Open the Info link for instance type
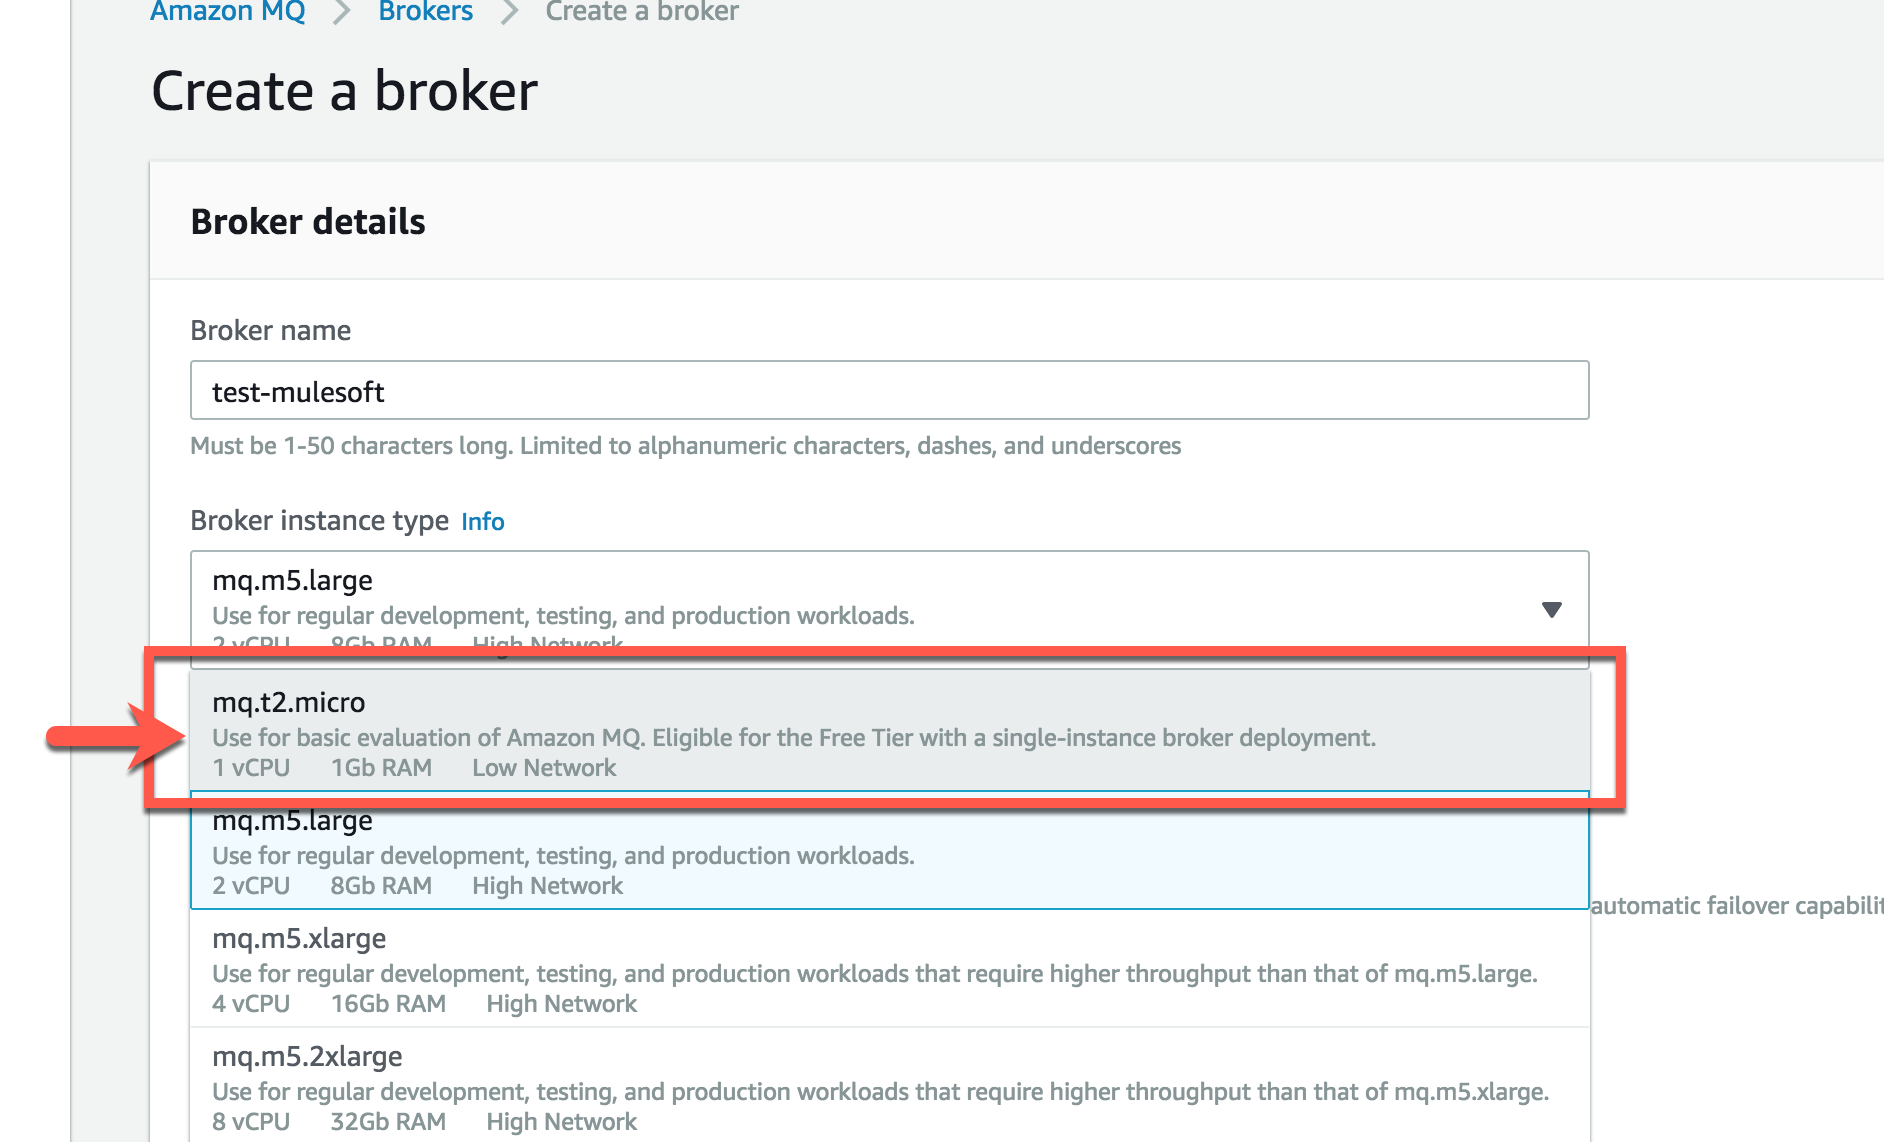This screenshot has height=1142, width=1884. click(482, 522)
